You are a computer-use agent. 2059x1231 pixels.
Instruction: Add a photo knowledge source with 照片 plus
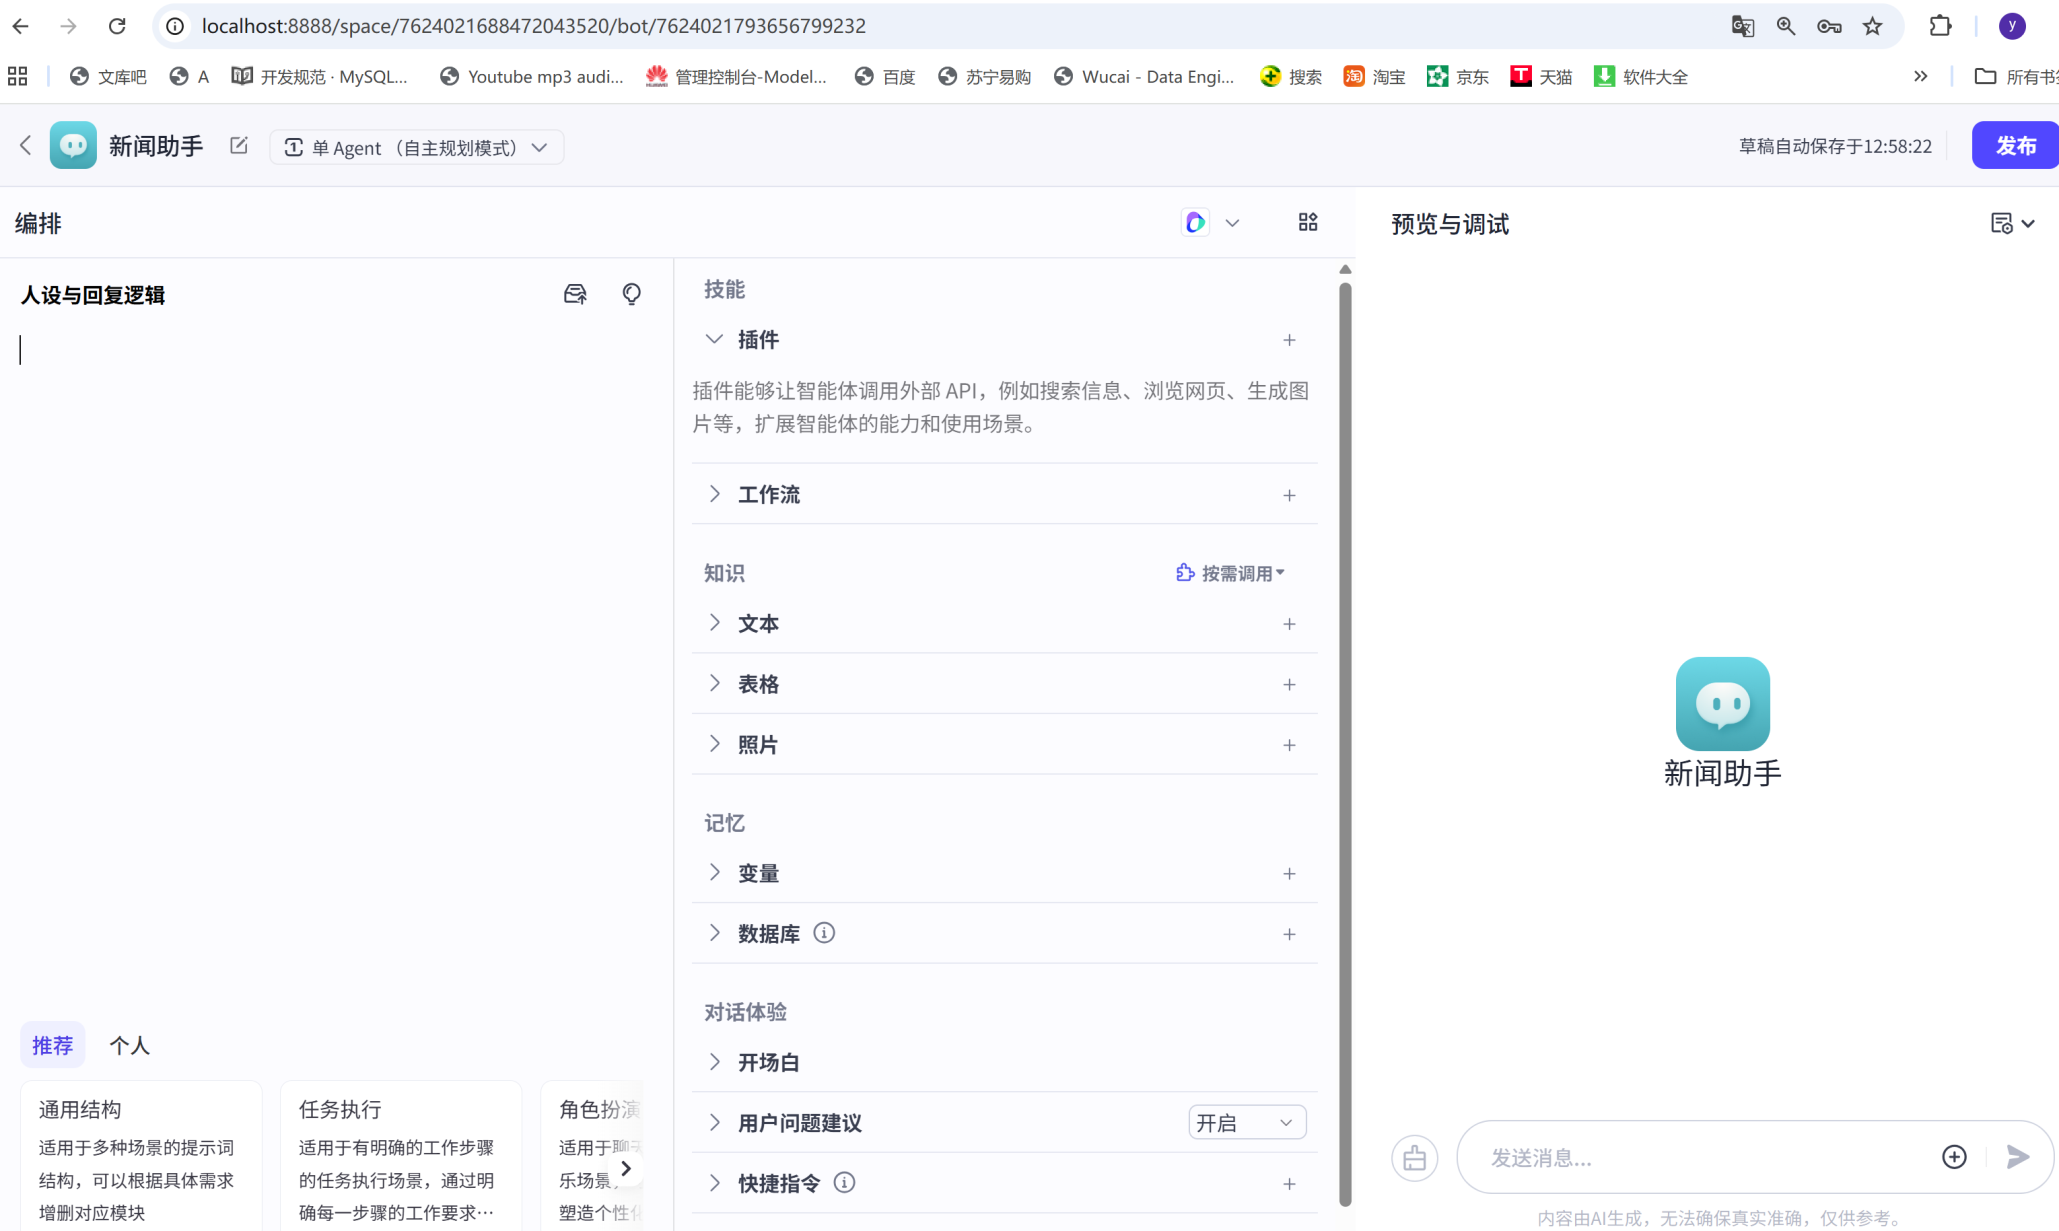click(x=1289, y=744)
